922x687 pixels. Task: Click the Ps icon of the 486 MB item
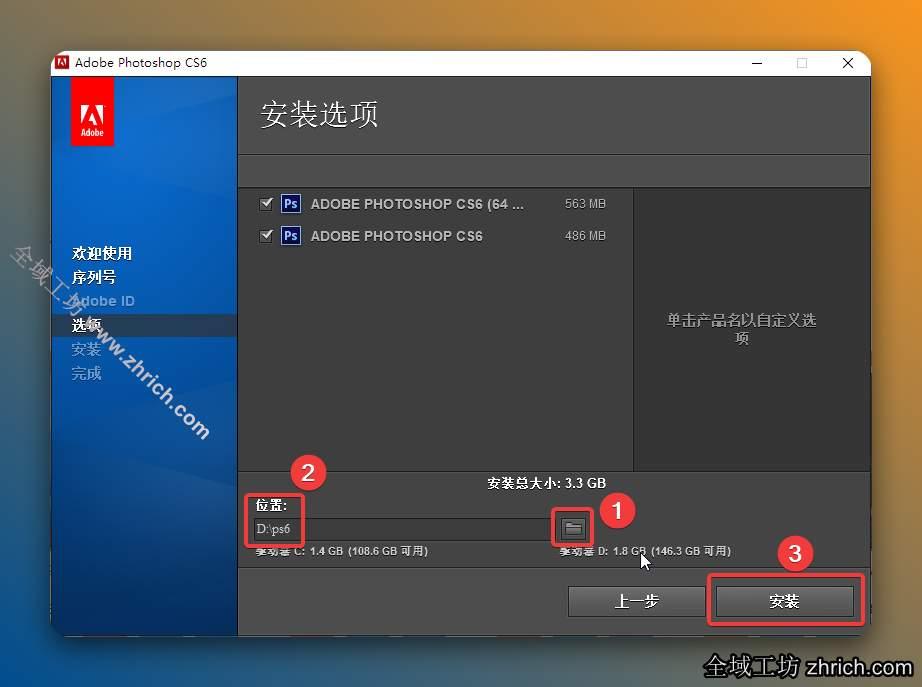coord(290,236)
